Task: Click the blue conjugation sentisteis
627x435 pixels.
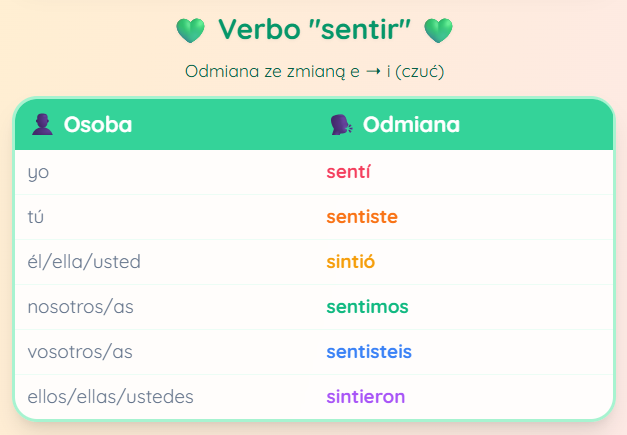Action: 369,352
